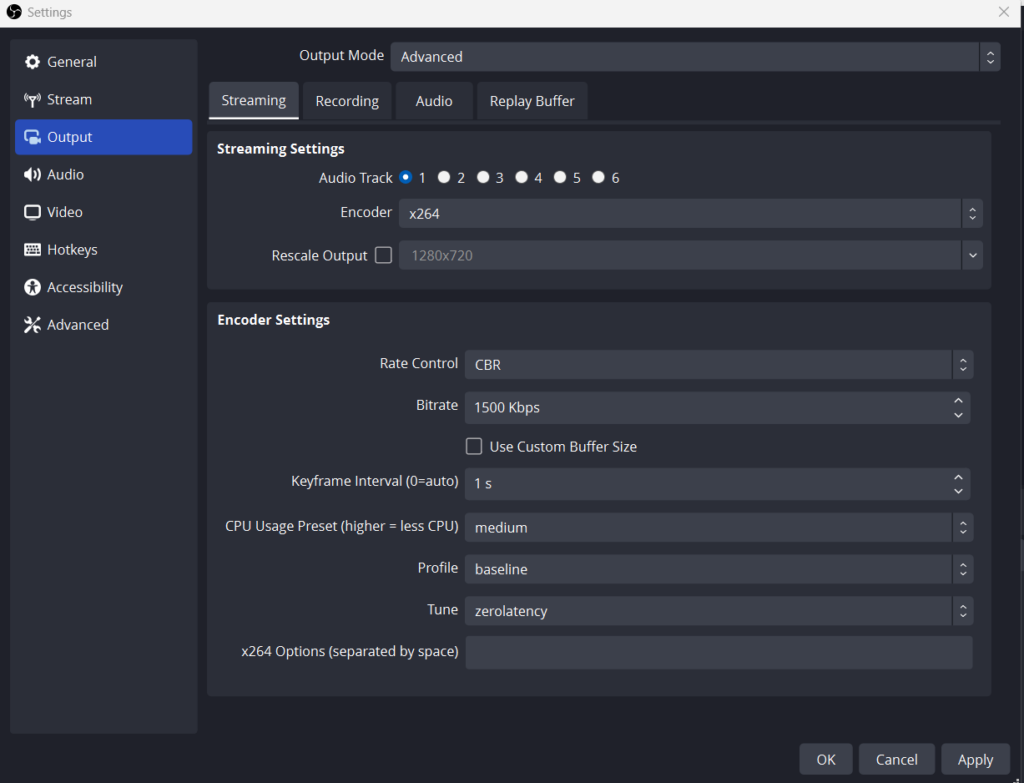Select the Stream antenna icon
This screenshot has width=1024, height=783.
tap(32, 100)
